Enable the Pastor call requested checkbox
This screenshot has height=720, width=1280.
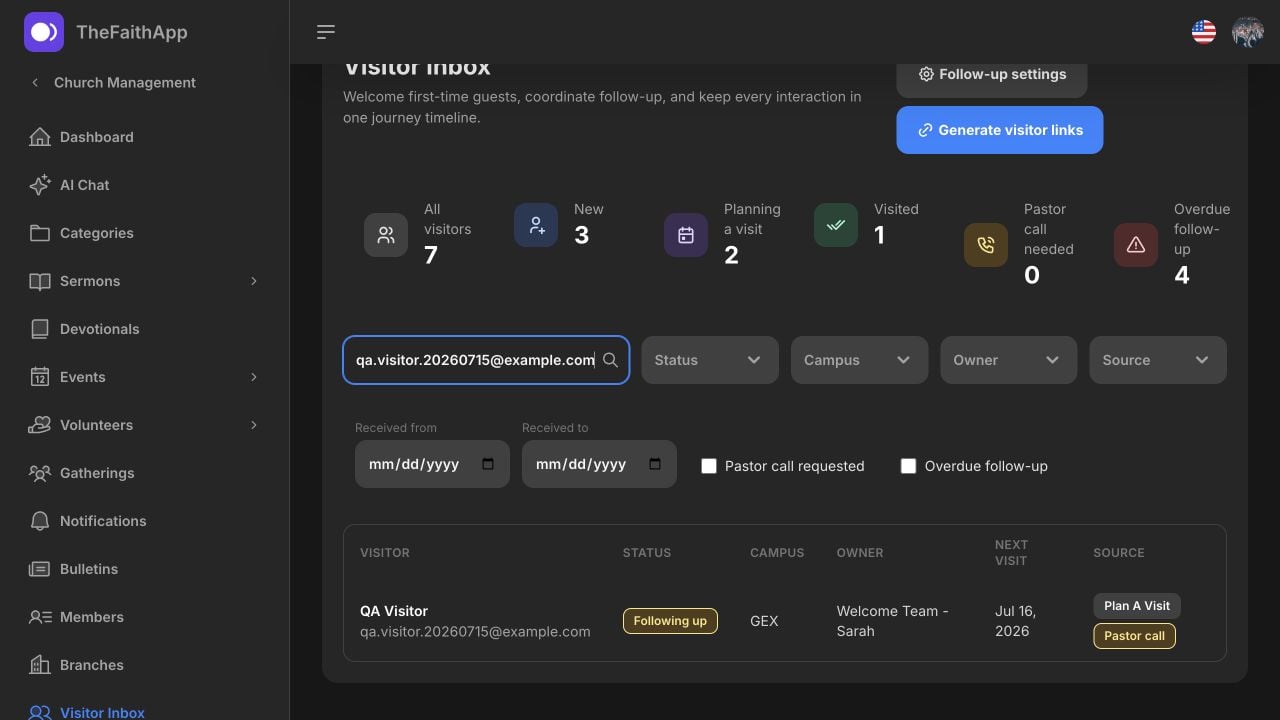pyautogui.click(x=709, y=466)
